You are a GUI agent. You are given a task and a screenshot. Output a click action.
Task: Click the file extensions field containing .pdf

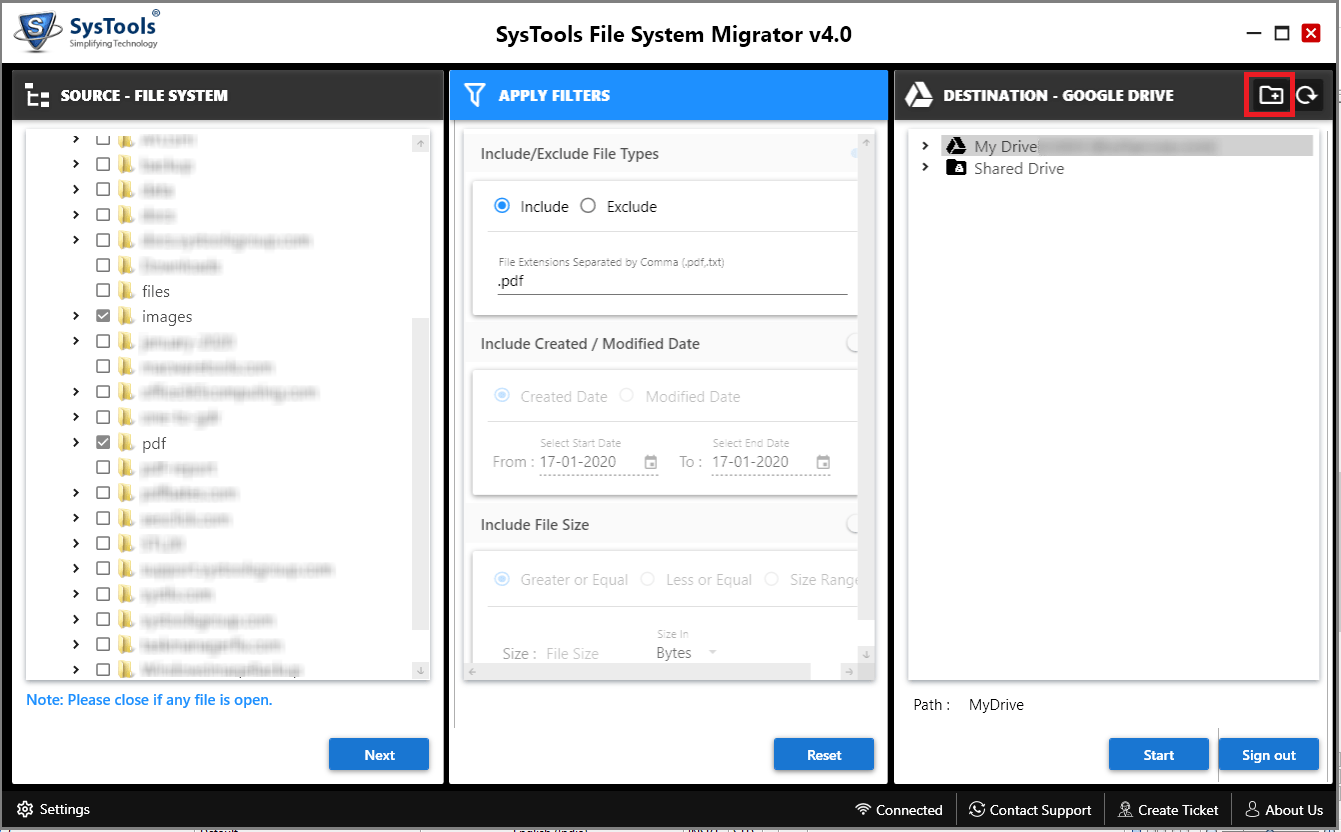(x=673, y=282)
